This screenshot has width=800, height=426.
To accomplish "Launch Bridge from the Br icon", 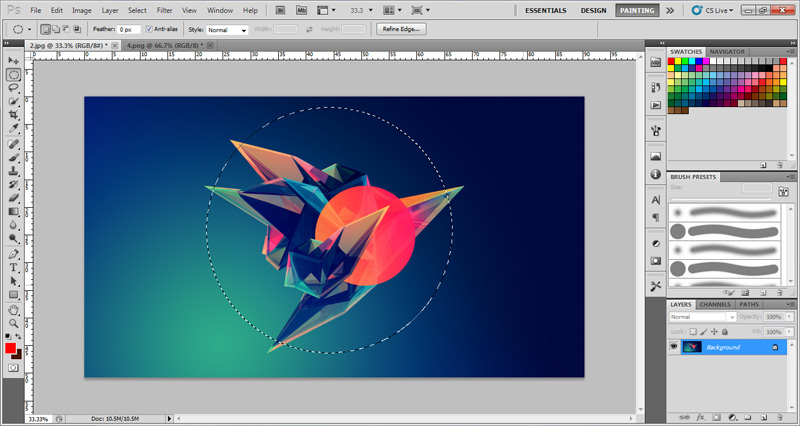I will click(x=280, y=10).
